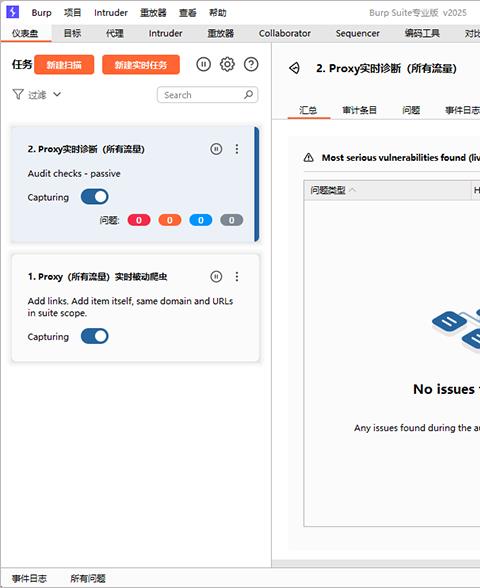Open task settings gear icon
The image size is (480, 588).
tap(227, 64)
